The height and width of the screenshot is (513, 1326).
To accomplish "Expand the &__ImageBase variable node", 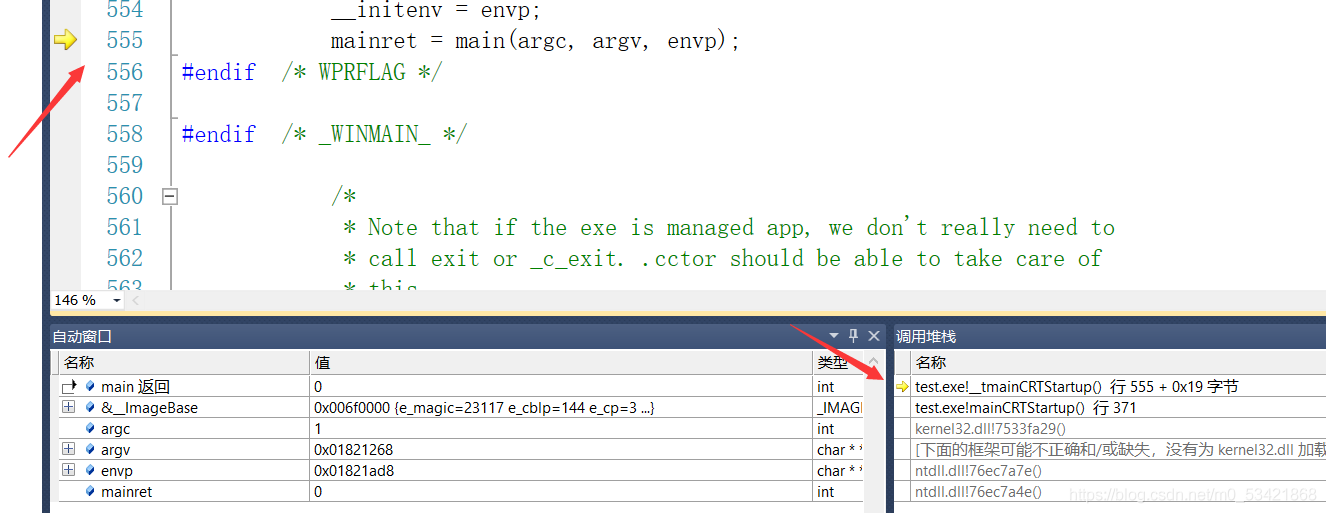I will (68, 408).
